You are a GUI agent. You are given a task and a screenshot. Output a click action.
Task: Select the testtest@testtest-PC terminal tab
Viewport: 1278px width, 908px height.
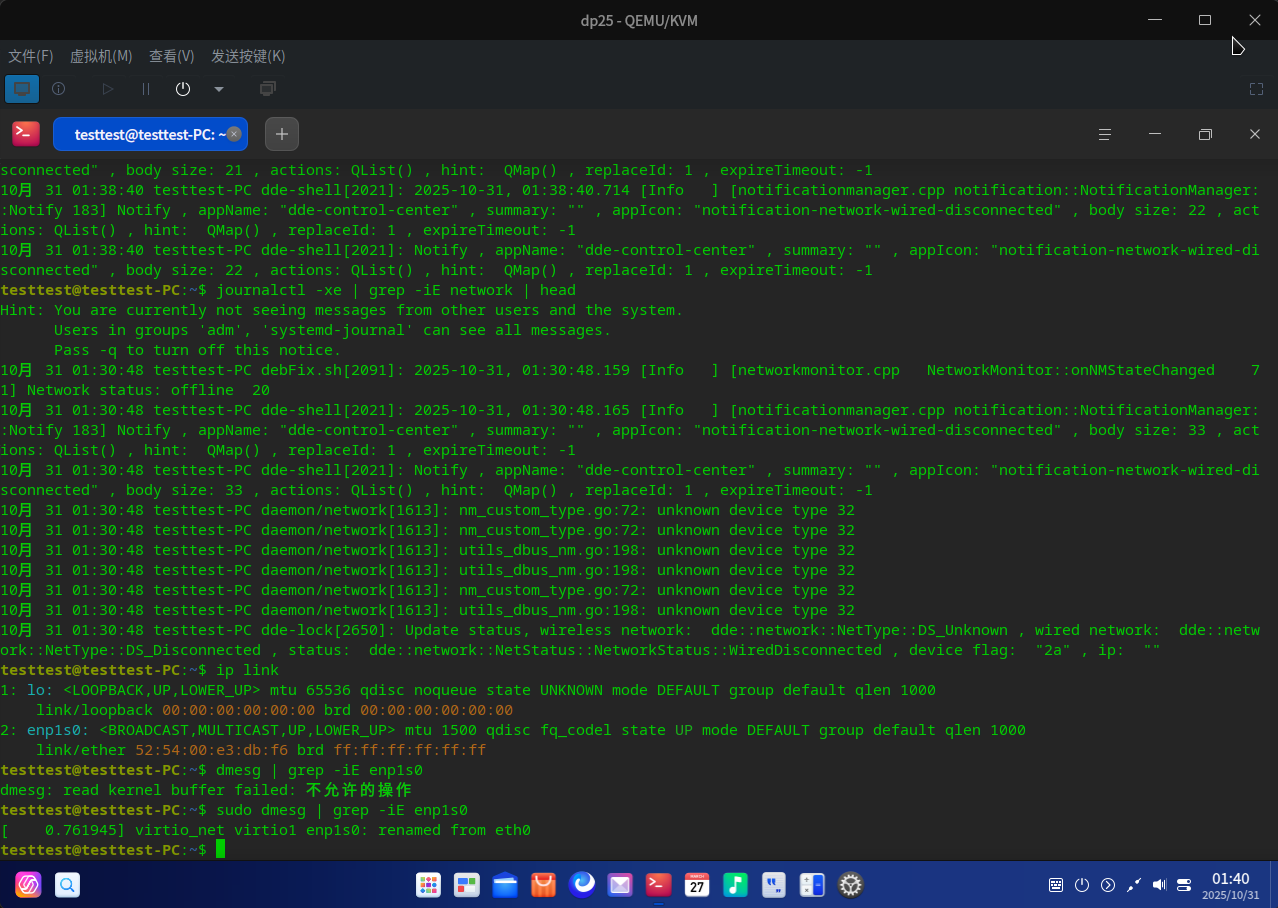[150, 134]
